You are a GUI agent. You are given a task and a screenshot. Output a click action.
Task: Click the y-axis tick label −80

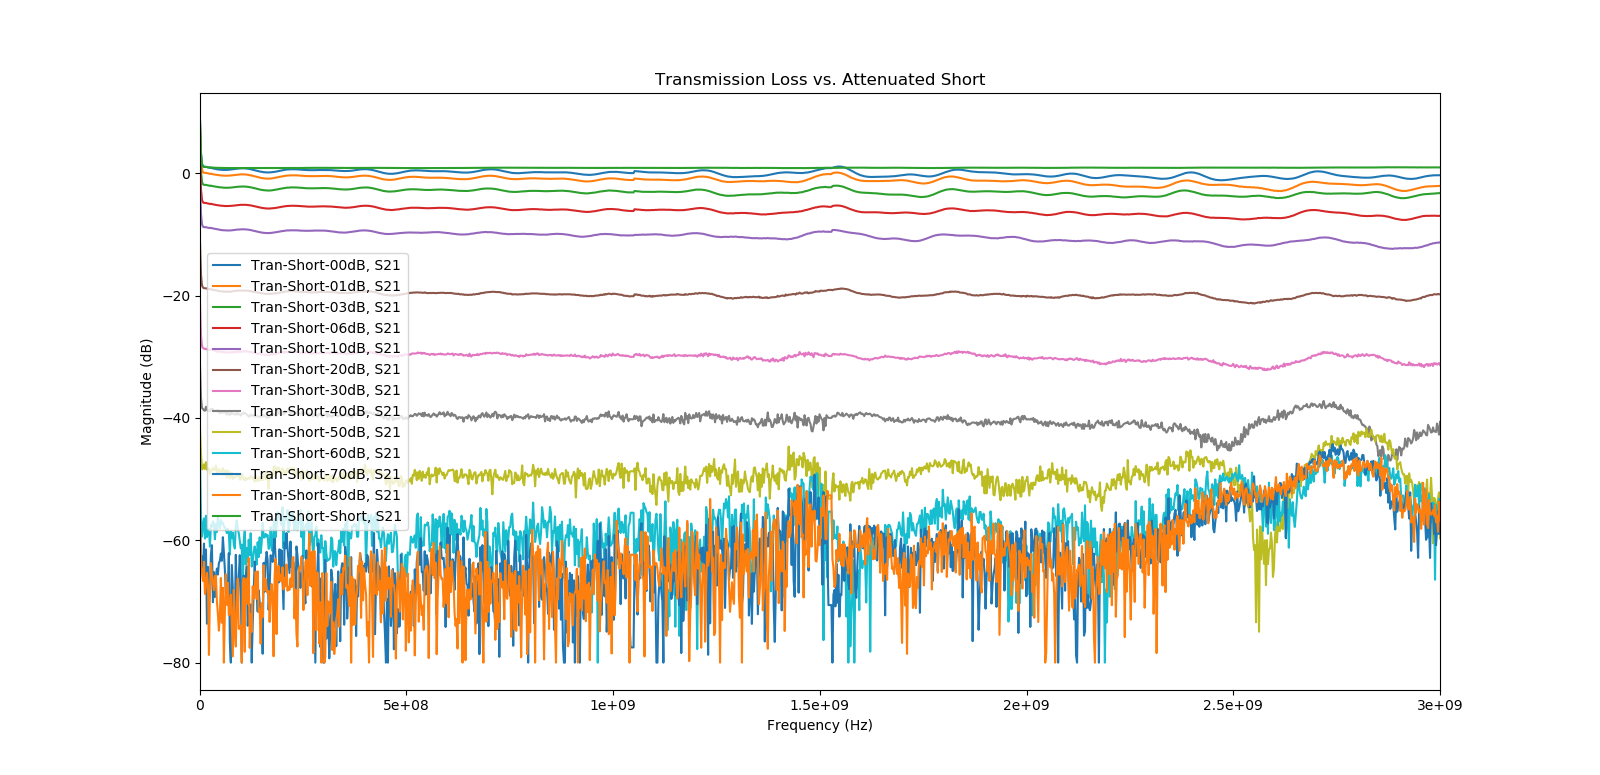point(175,663)
